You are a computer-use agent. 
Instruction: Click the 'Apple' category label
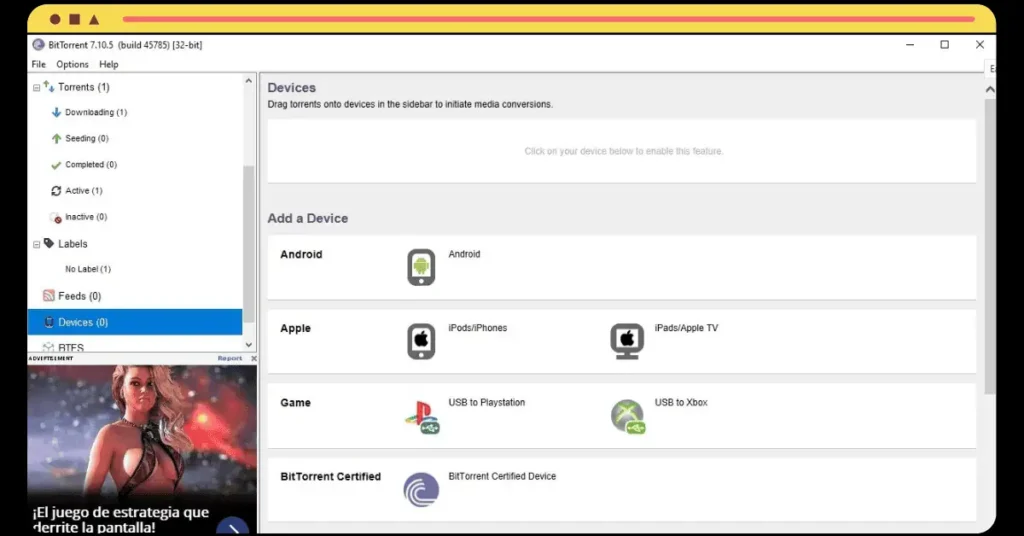tap(295, 328)
